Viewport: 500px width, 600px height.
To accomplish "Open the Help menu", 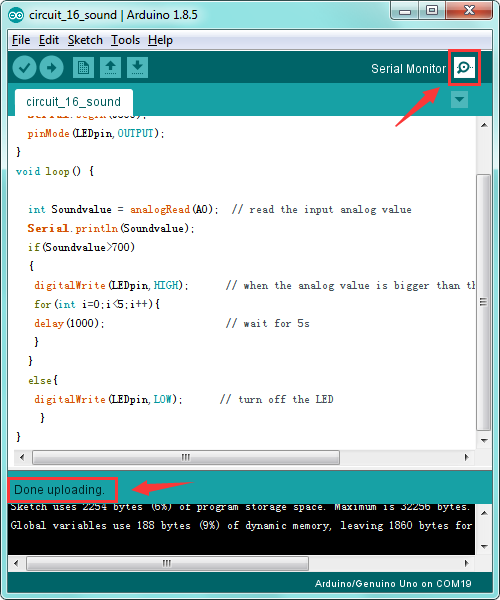I will [160, 40].
